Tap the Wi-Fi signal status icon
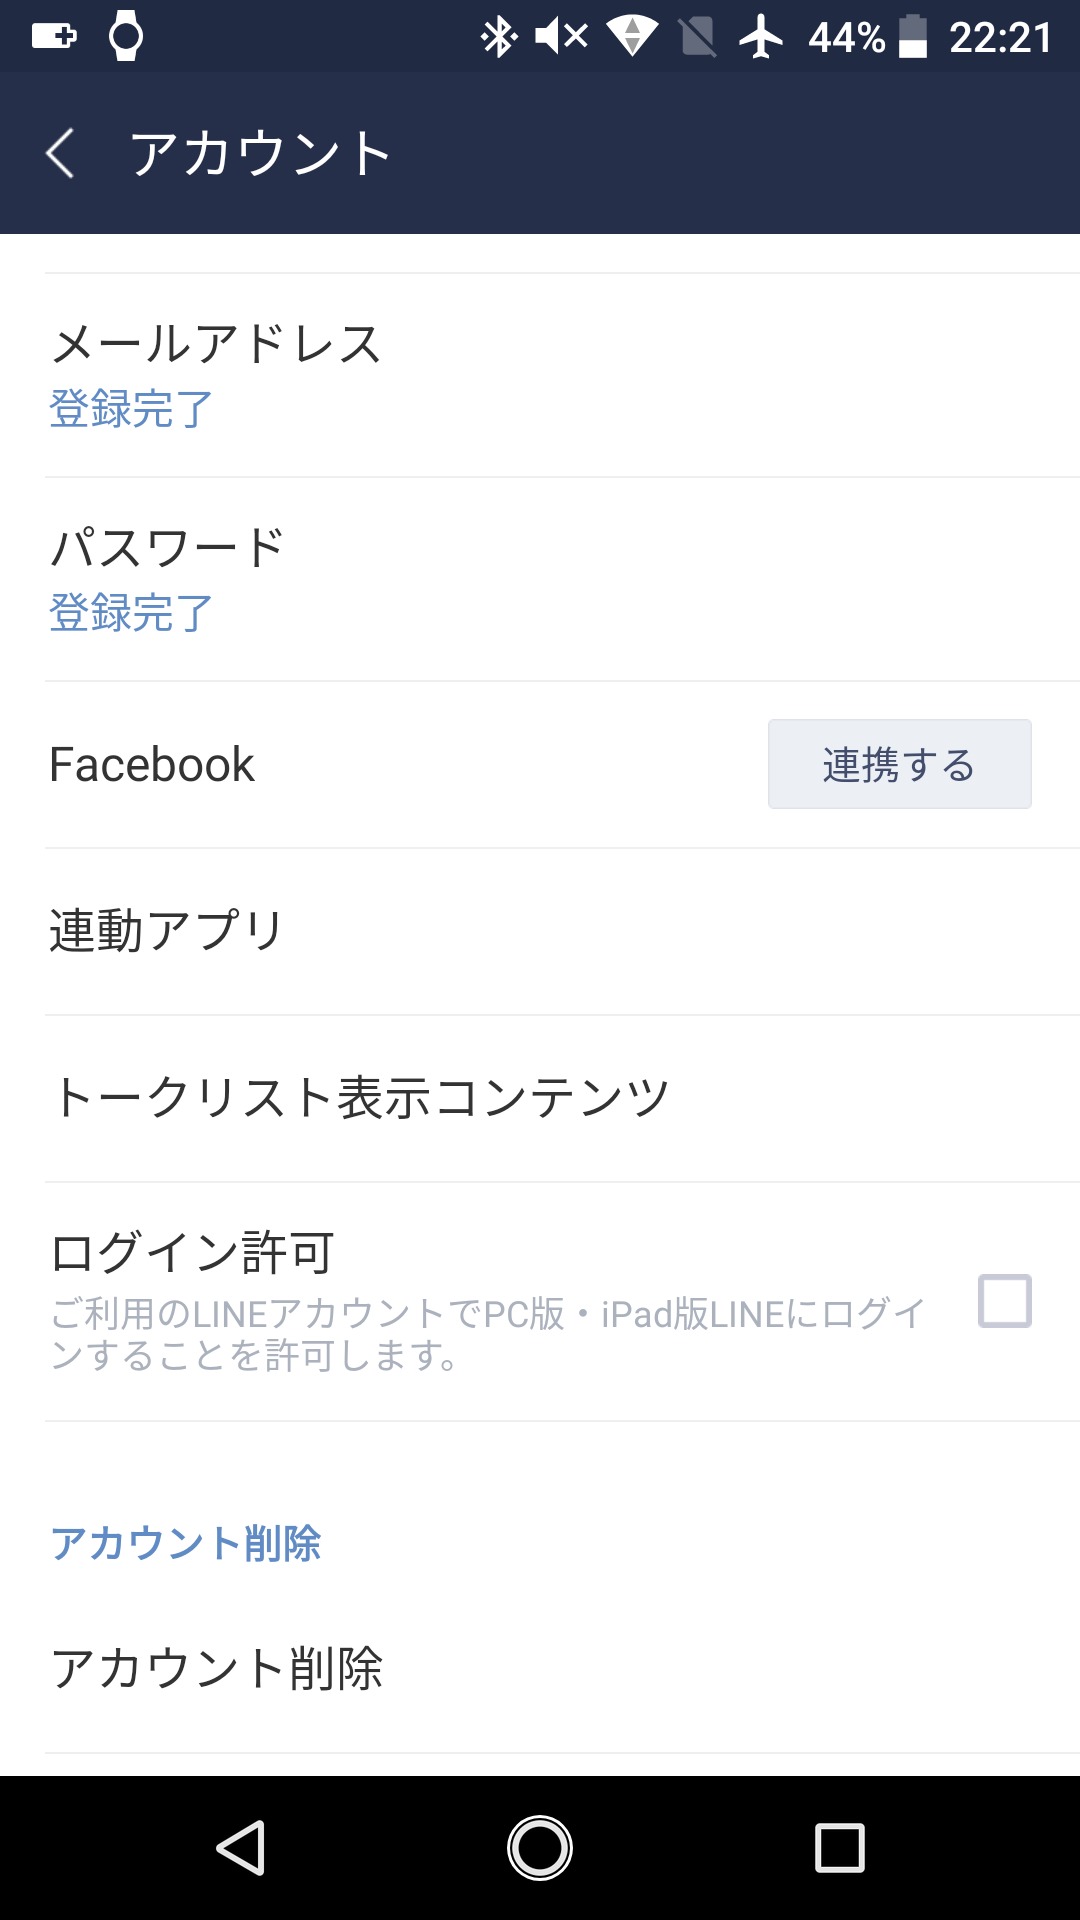Screen dimensions: 1080x1920 (631, 38)
